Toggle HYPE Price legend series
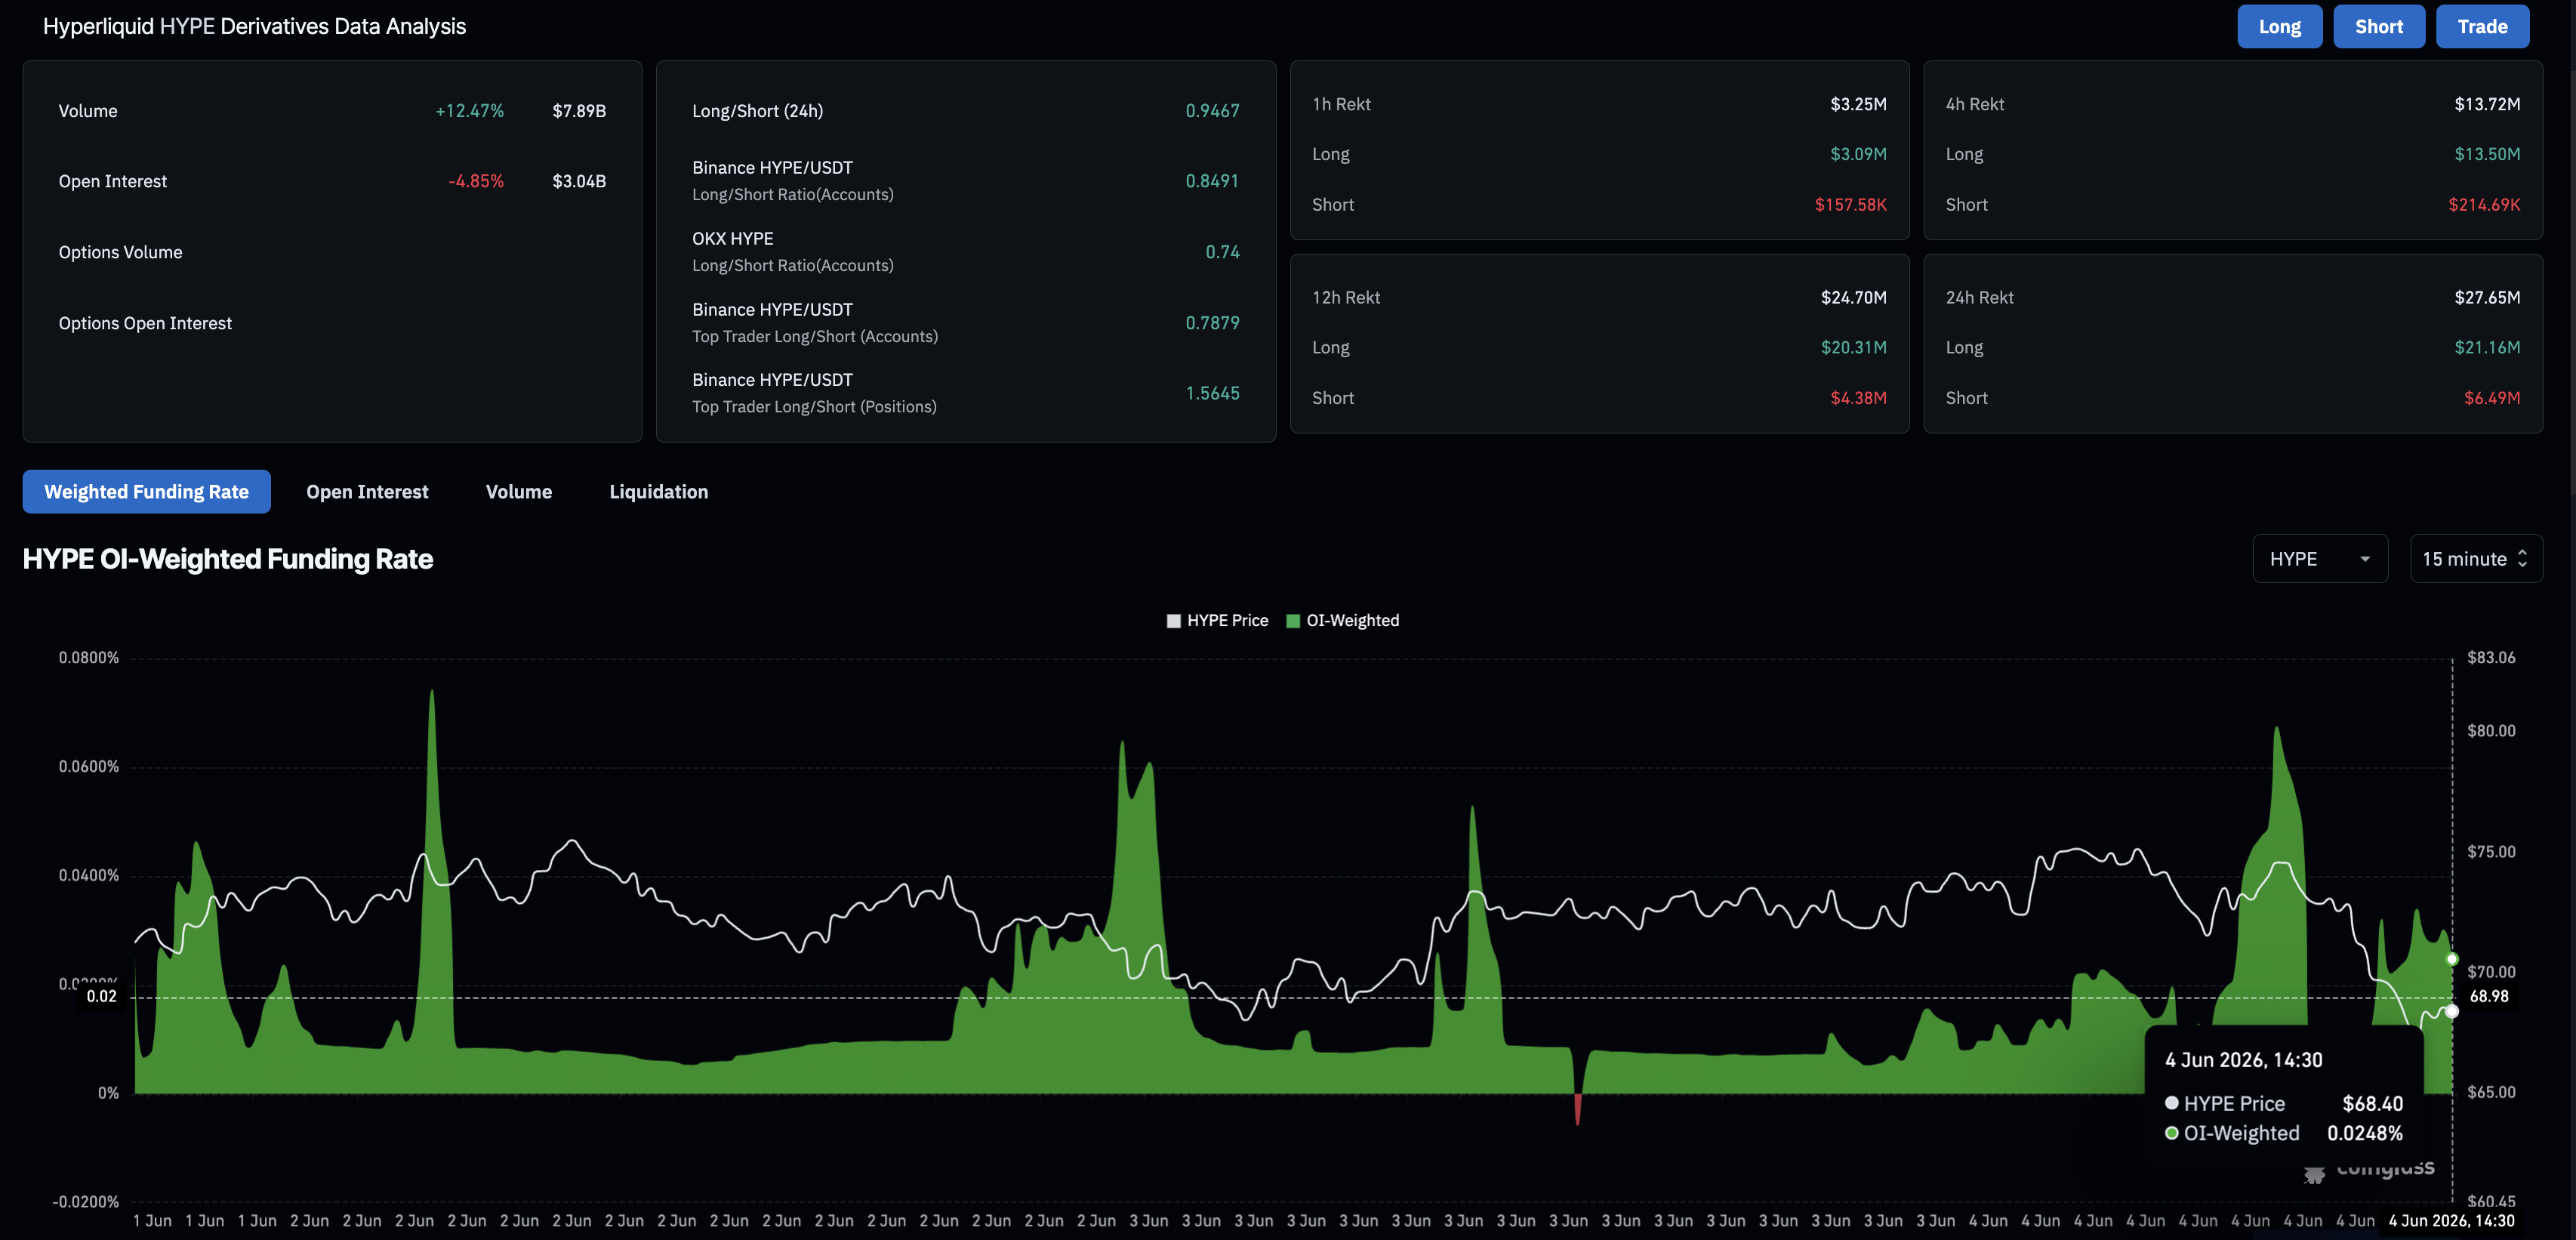2576x1240 pixels. pos(1217,621)
